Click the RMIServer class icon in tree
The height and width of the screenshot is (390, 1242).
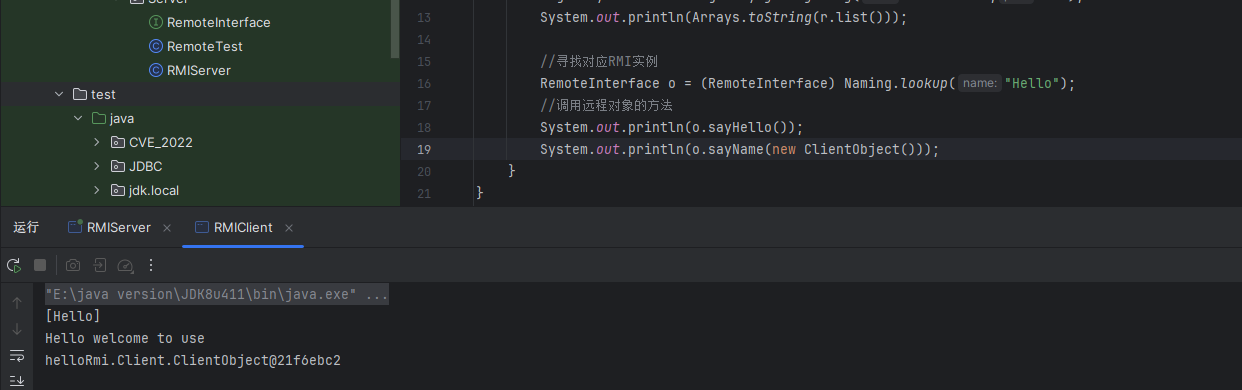155,70
